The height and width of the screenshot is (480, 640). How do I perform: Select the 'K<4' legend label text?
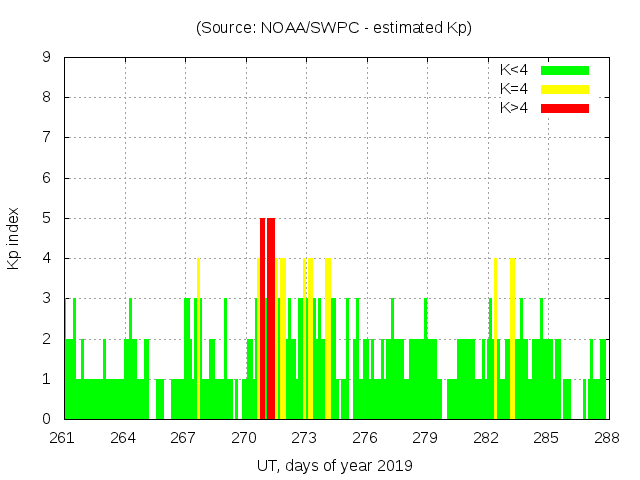[x=513, y=70]
